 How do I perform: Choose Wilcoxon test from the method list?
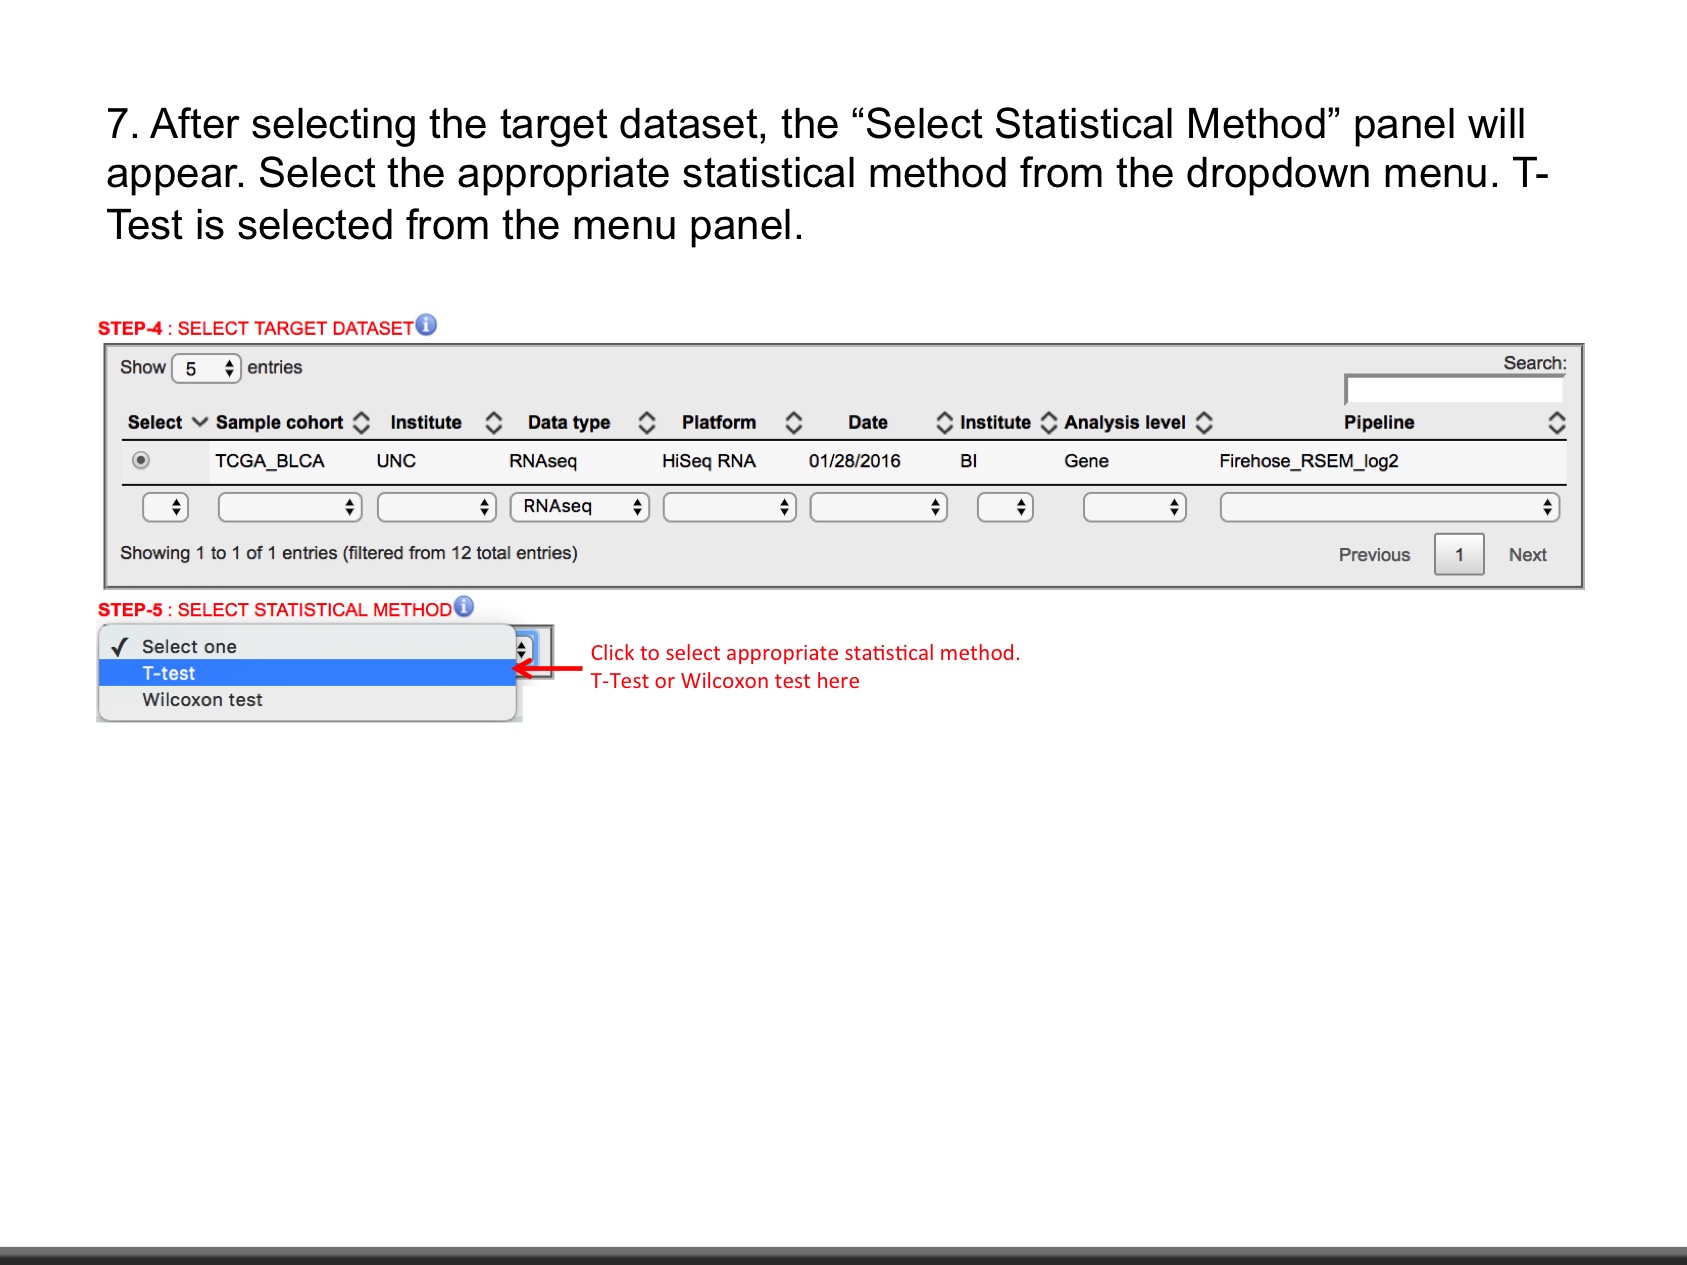[306, 700]
